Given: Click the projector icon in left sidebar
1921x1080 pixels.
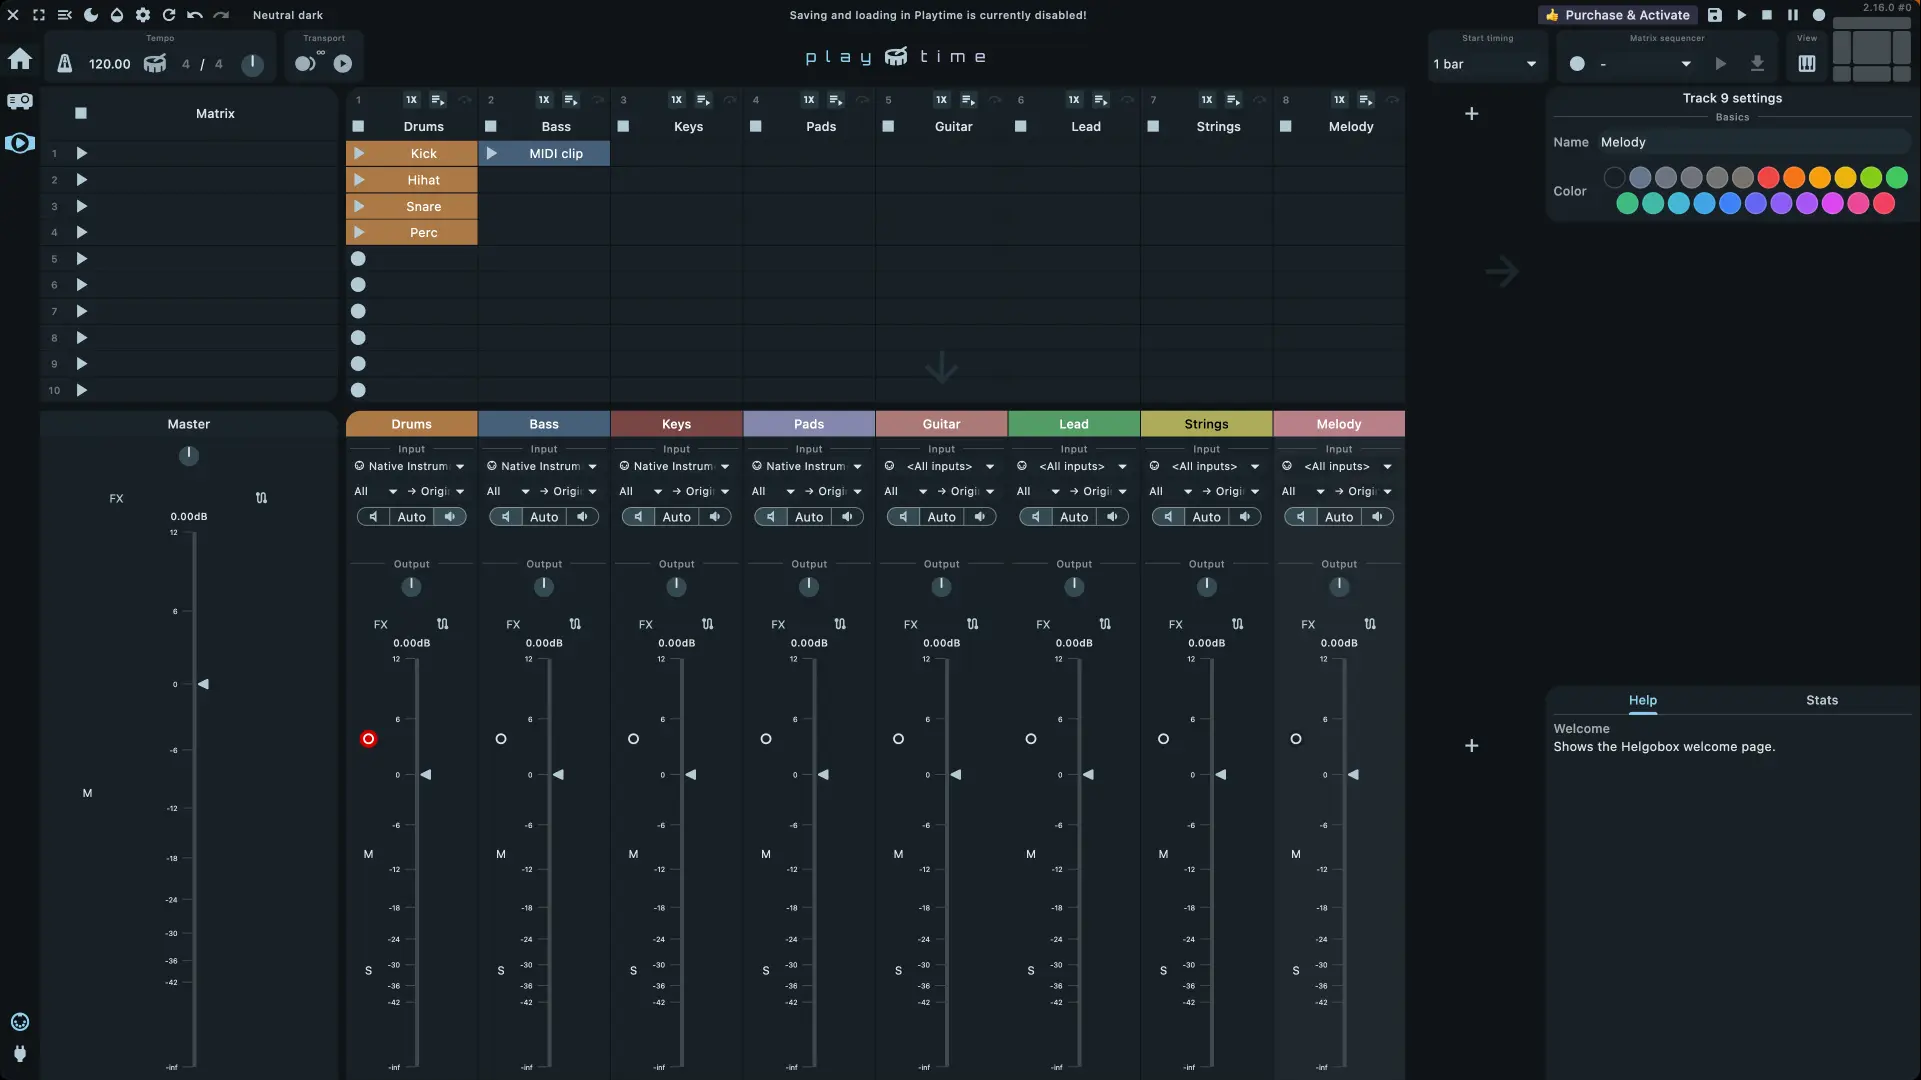Looking at the screenshot, I should pos(19,100).
